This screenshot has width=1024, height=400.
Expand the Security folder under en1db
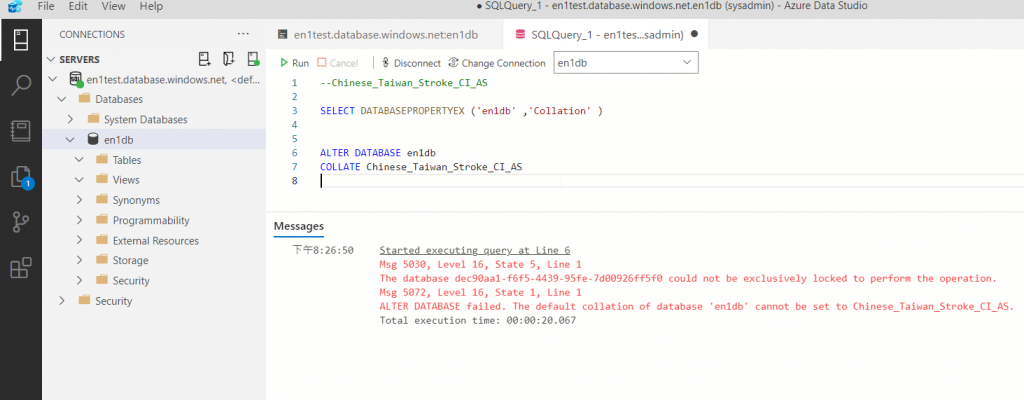(79, 280)
